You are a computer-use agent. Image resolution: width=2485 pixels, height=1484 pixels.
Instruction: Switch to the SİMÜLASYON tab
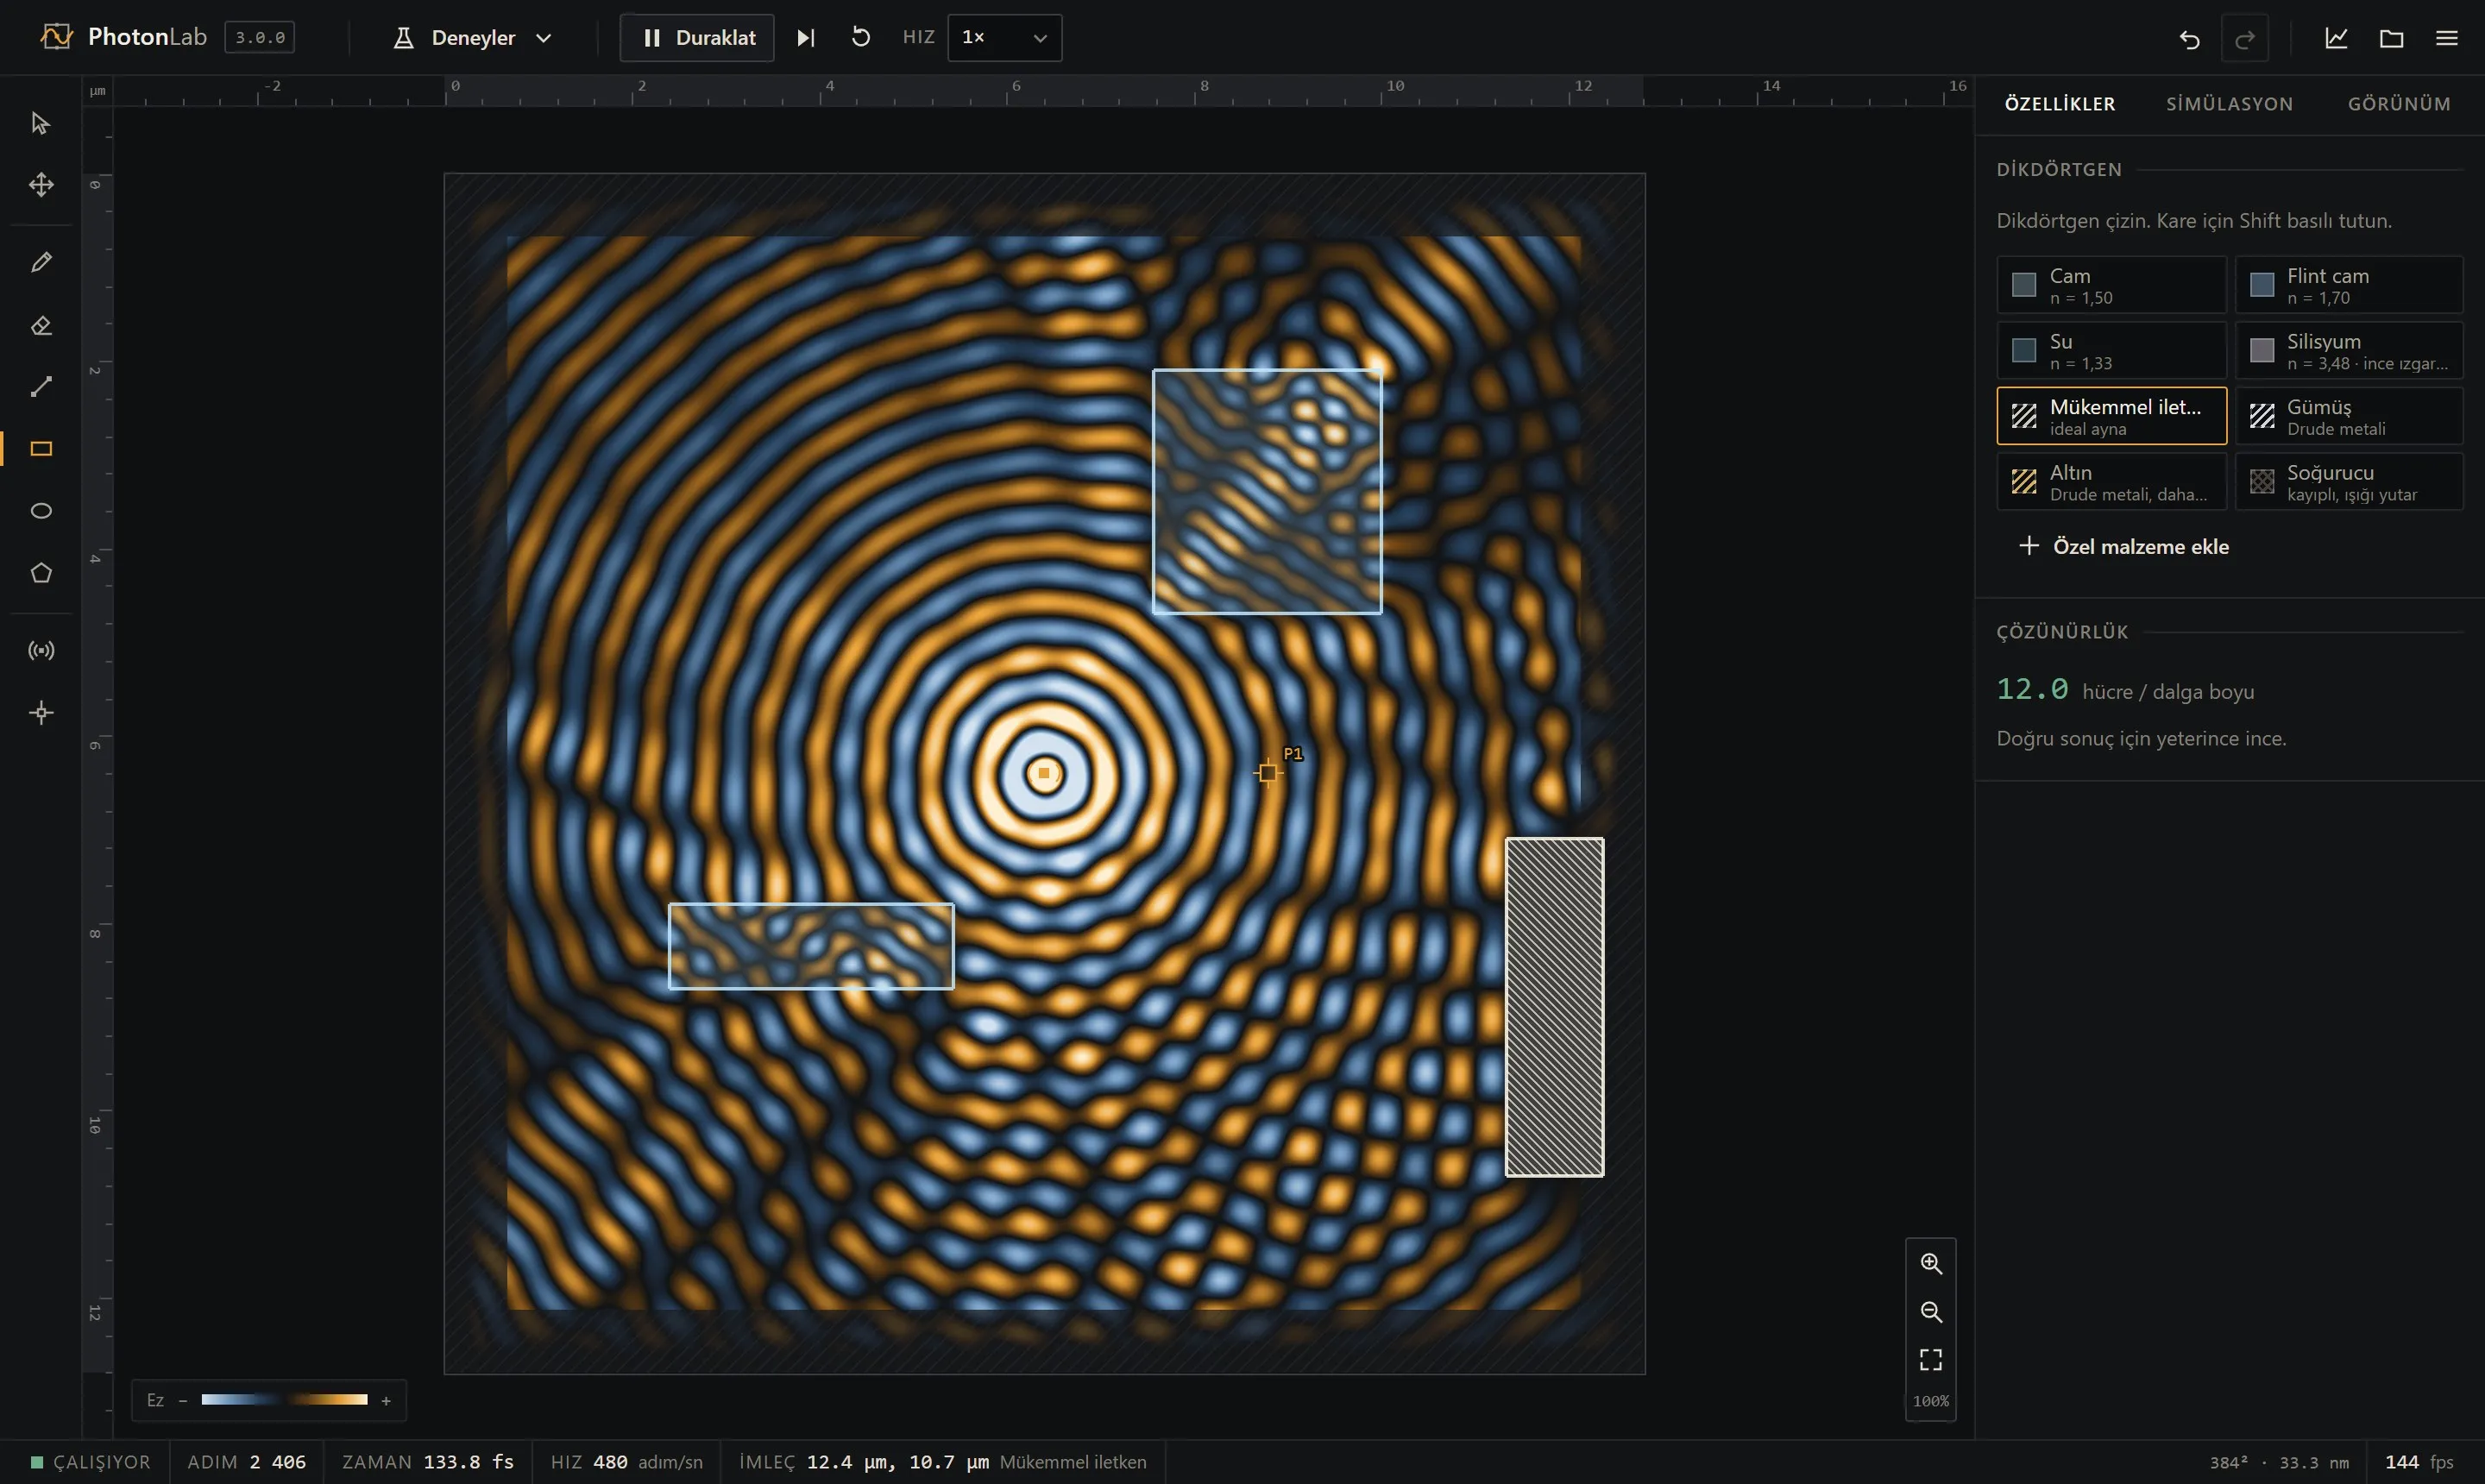coord(2230,104)
